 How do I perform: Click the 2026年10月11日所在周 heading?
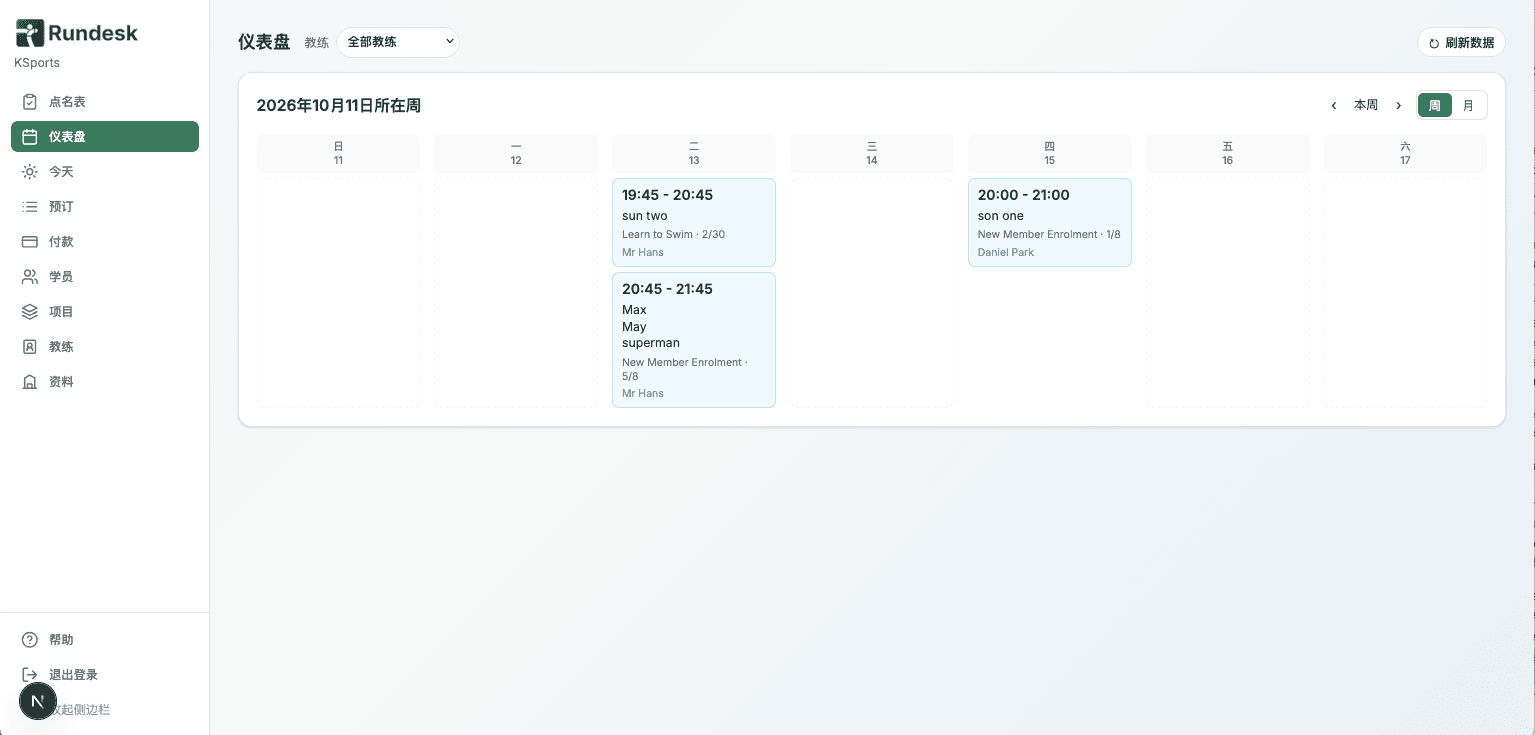point(339,105)
